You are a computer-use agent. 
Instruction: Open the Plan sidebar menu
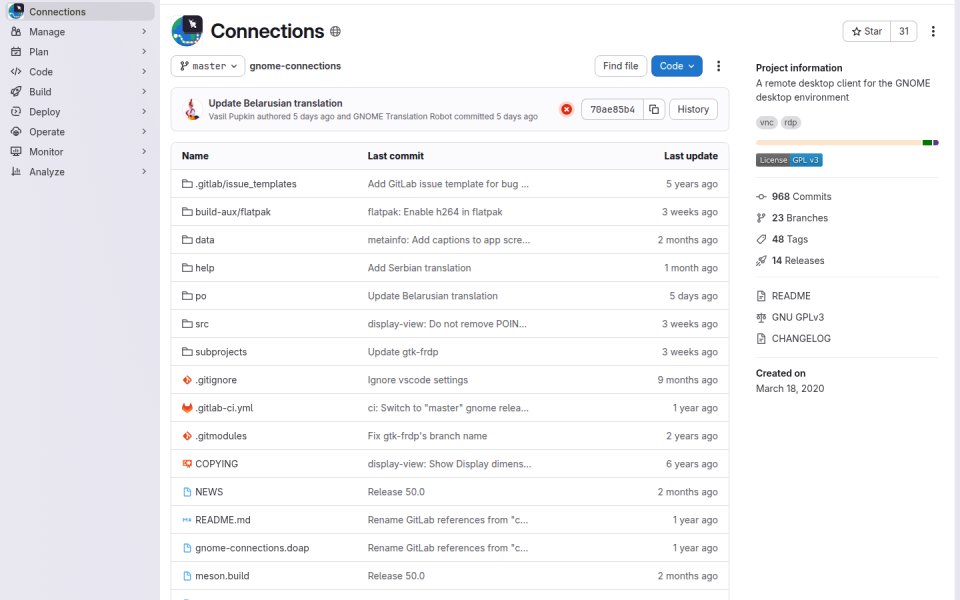(80, 51)
